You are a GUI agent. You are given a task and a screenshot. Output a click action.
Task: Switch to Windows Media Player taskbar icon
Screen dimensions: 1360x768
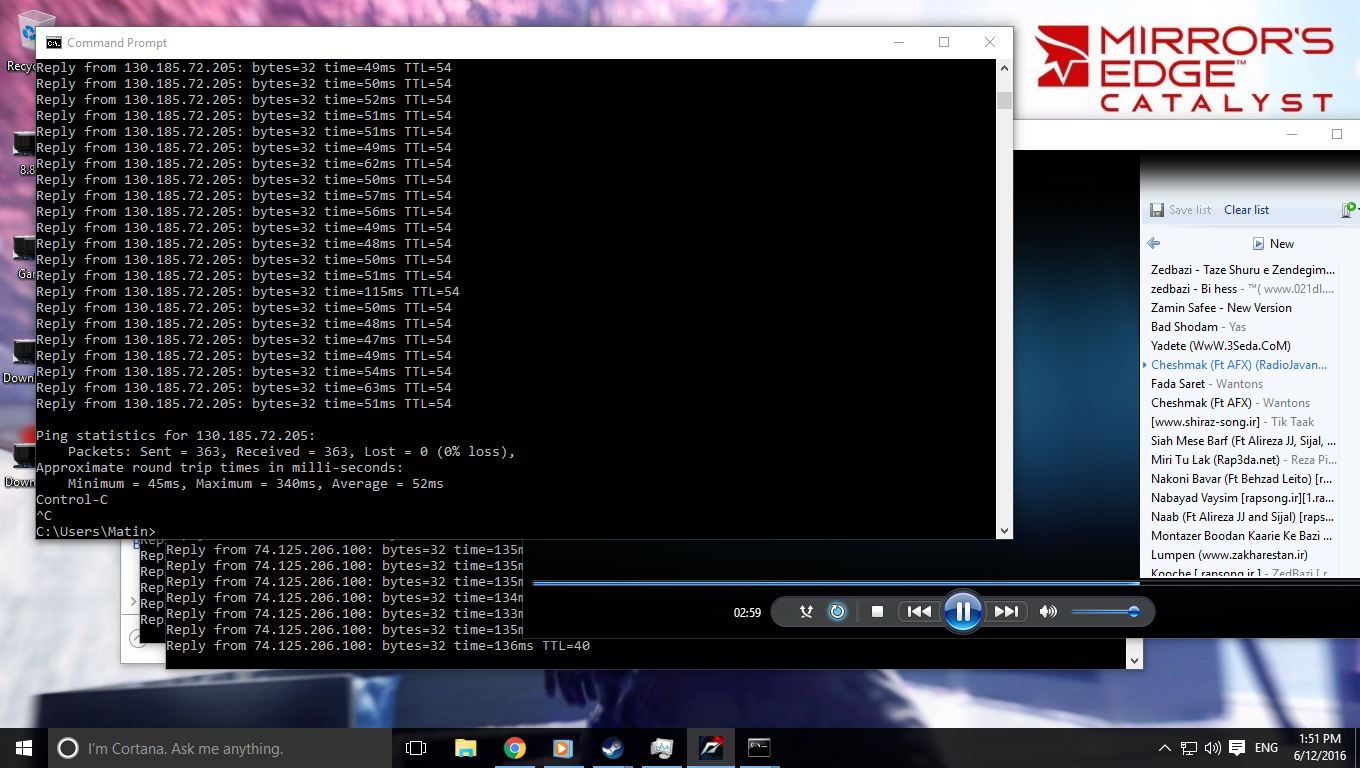pyautogui.click(x=563, y=748)
